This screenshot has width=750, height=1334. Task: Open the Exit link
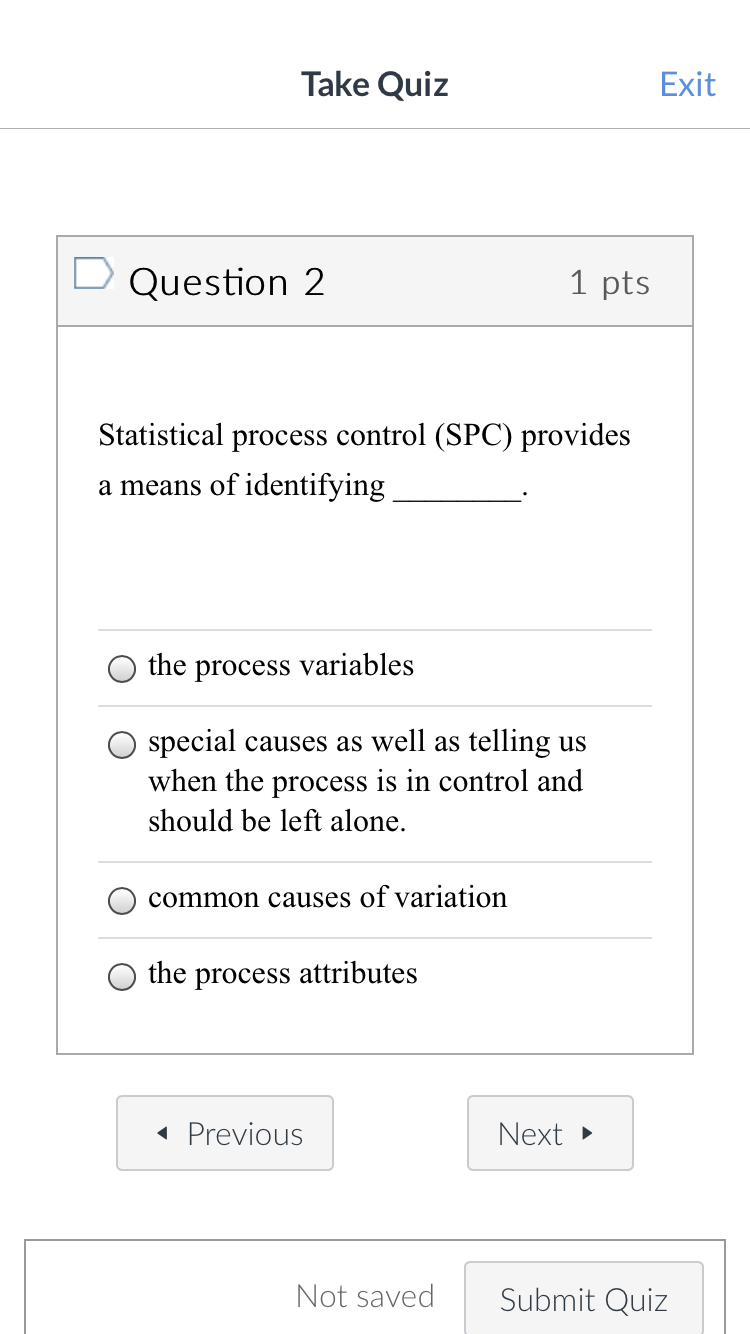[x=687, y=84]
